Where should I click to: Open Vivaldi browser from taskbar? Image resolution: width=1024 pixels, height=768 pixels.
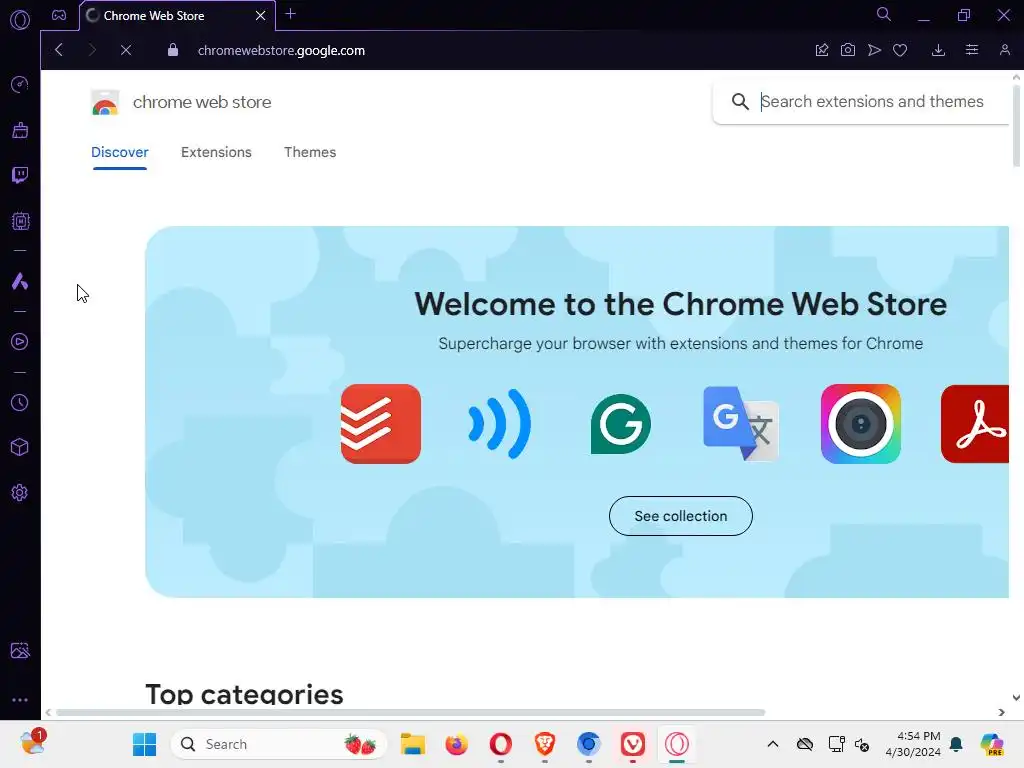pos(633,744)
